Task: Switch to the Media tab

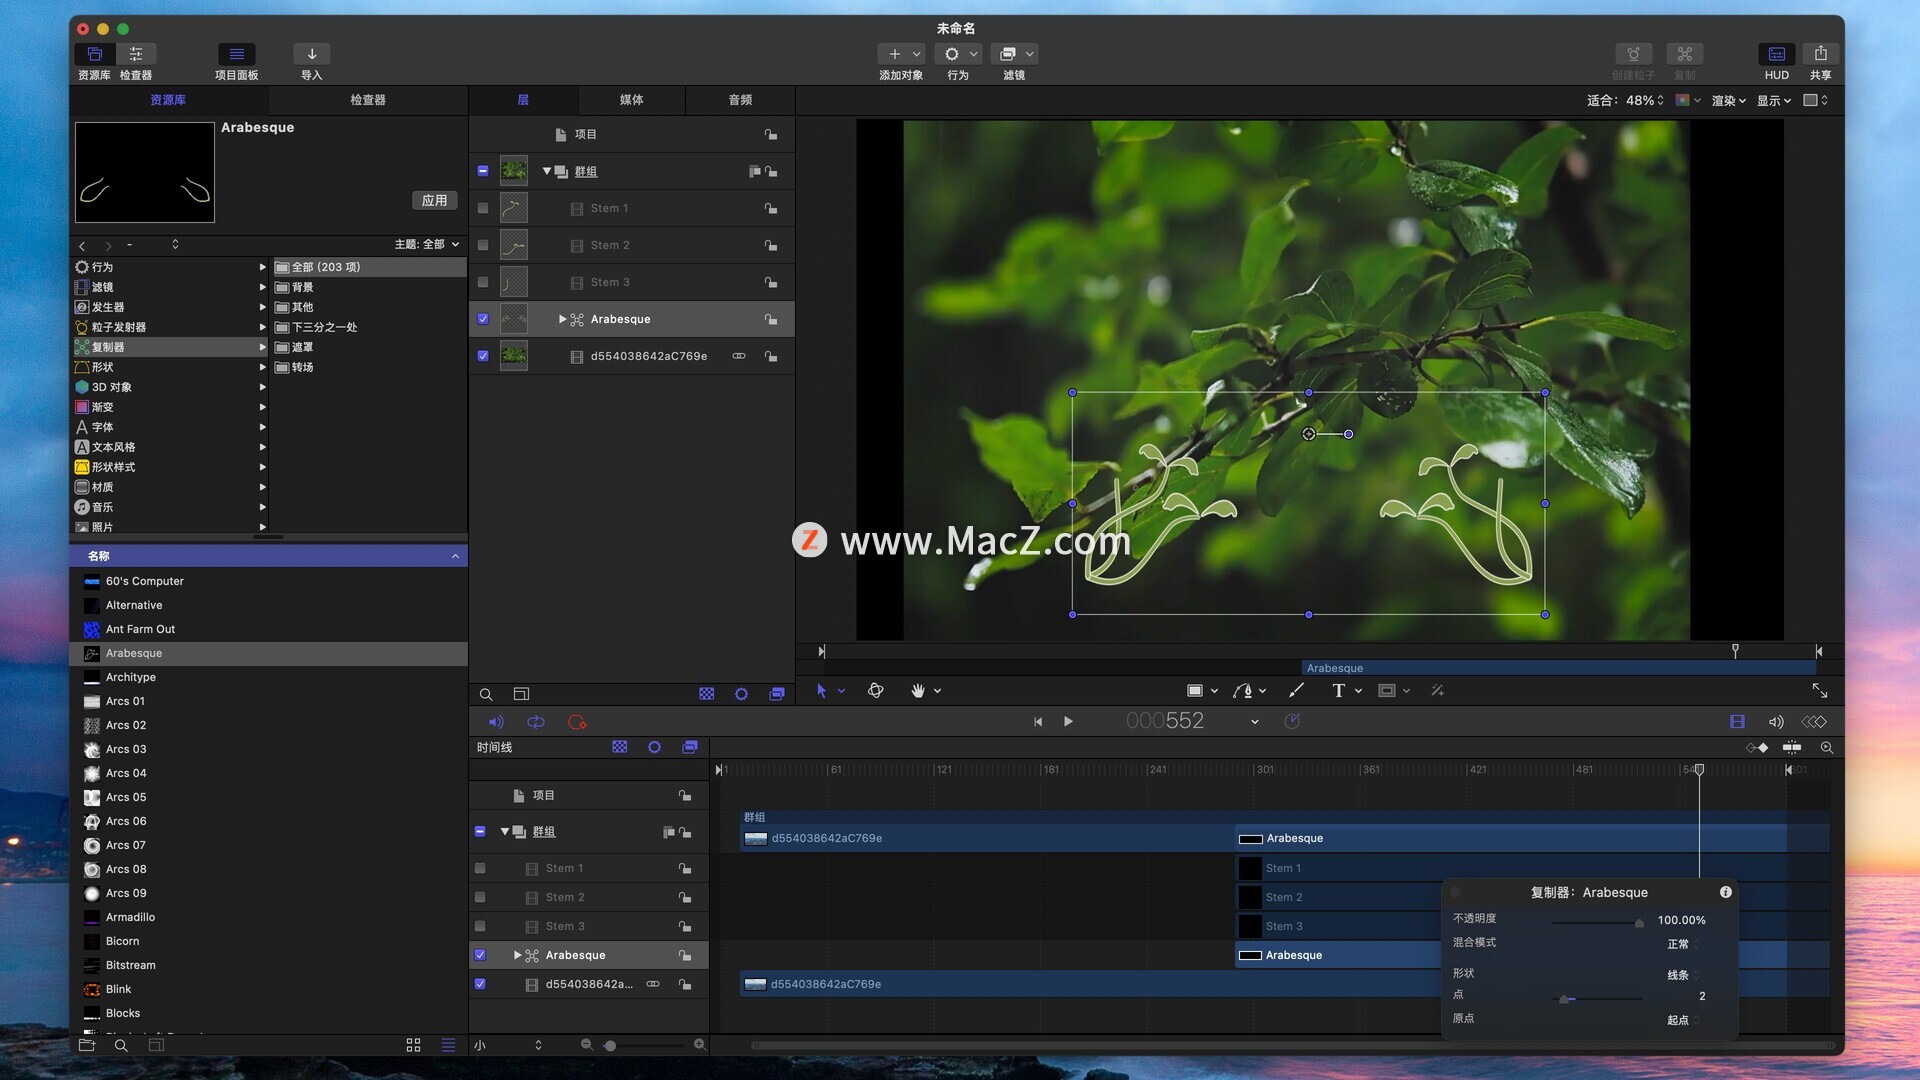Action: tap(631, 100)
